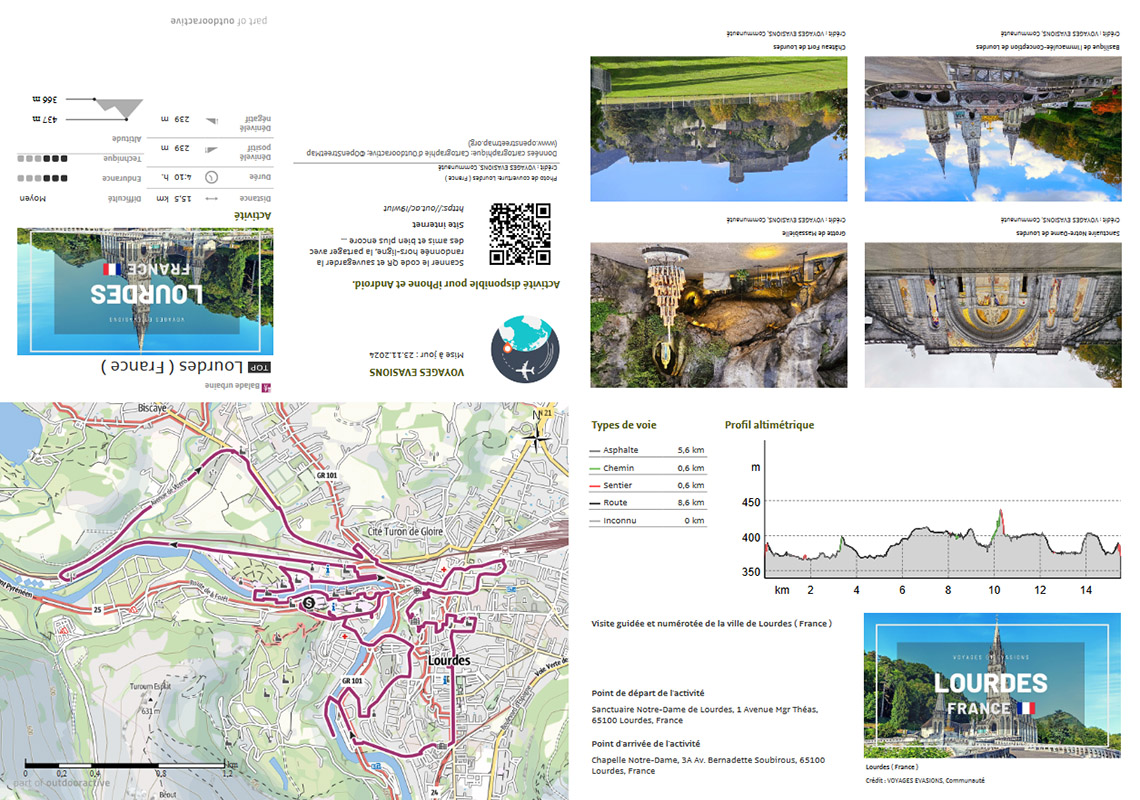Click the Lourdes city label on the map
Screen dimensions: 1140x800
coord(449,660)
